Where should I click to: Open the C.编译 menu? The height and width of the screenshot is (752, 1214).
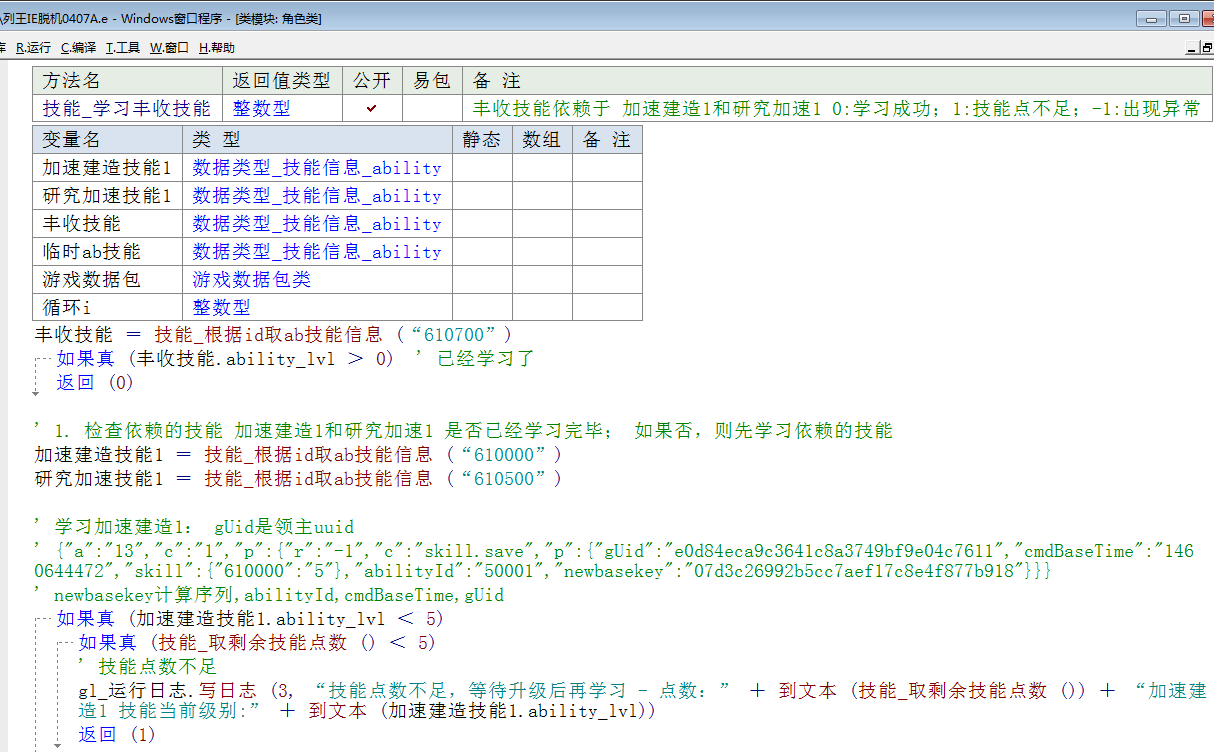coord(78,47)
